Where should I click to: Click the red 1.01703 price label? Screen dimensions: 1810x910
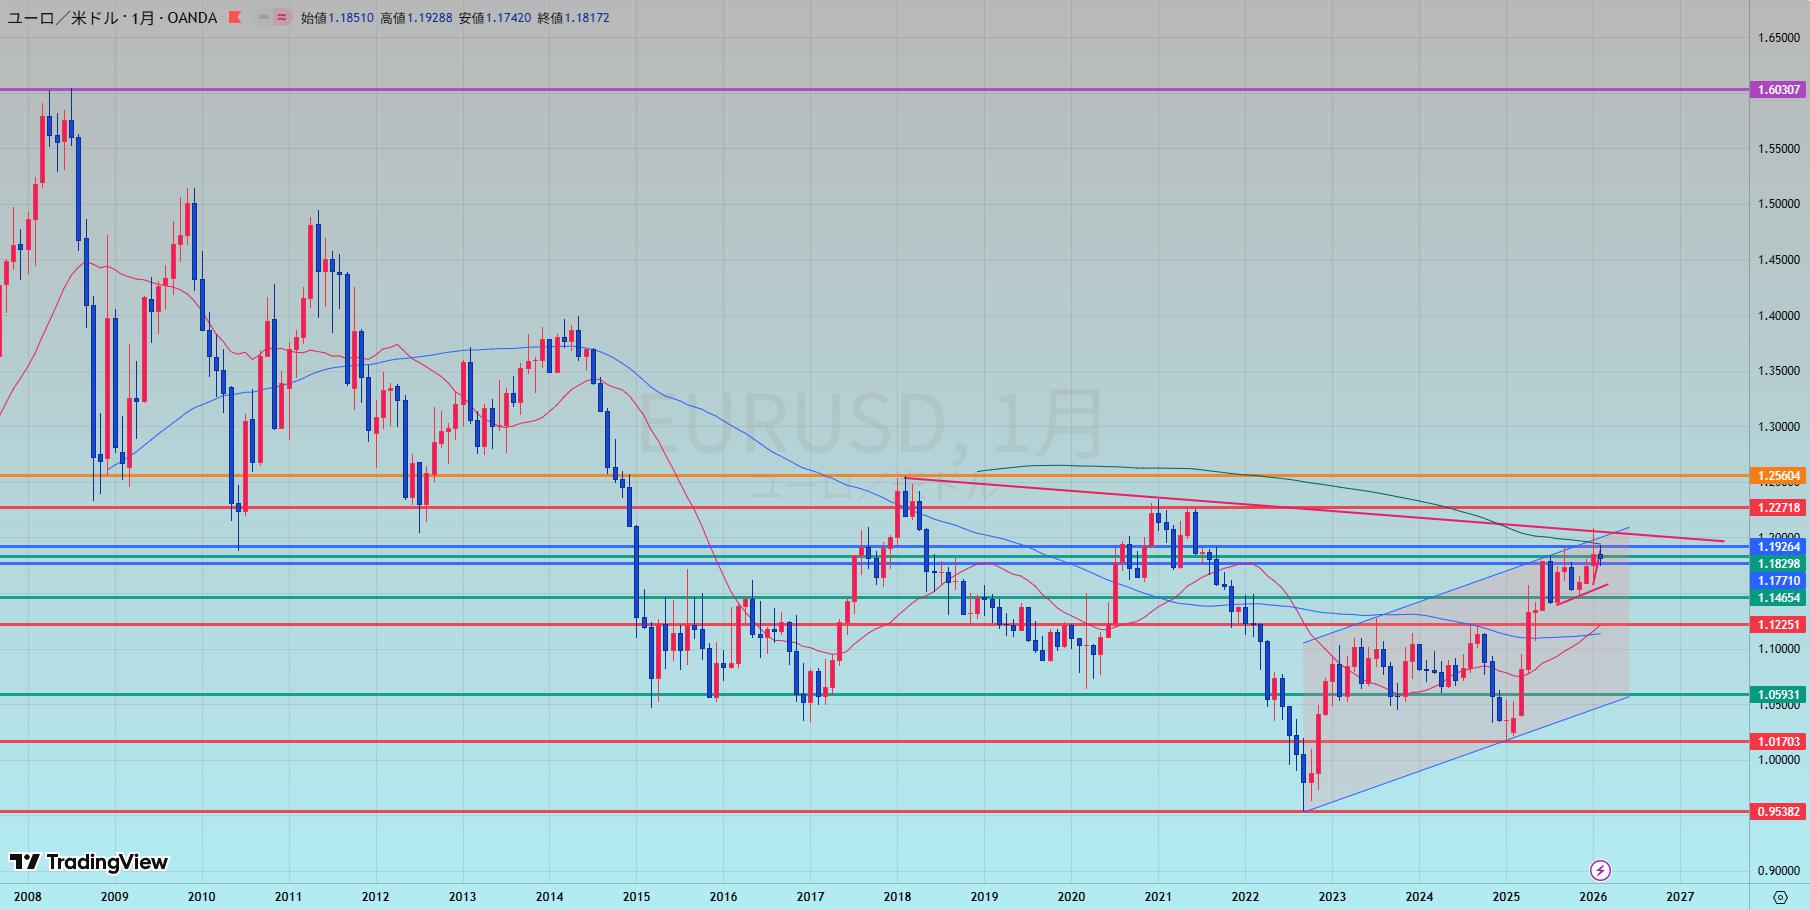1779,742
